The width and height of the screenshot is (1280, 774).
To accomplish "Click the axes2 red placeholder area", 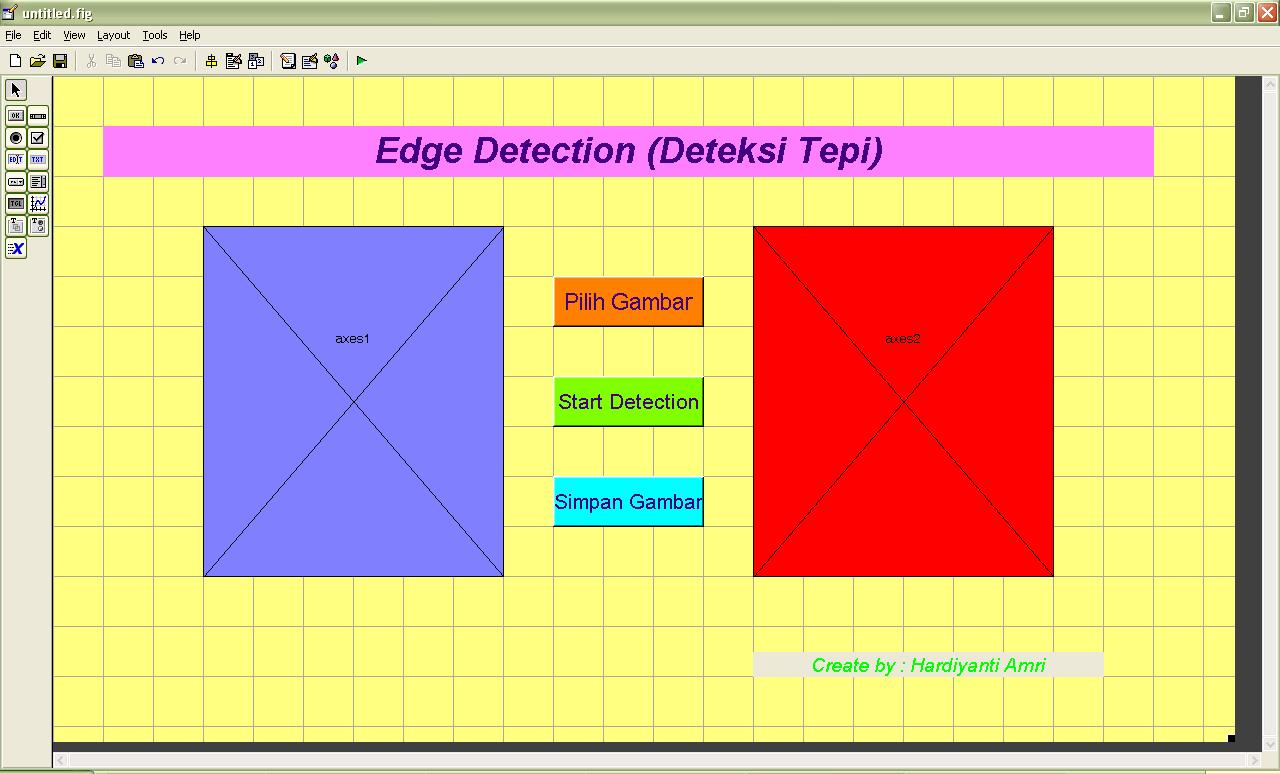I will [902, 400].
